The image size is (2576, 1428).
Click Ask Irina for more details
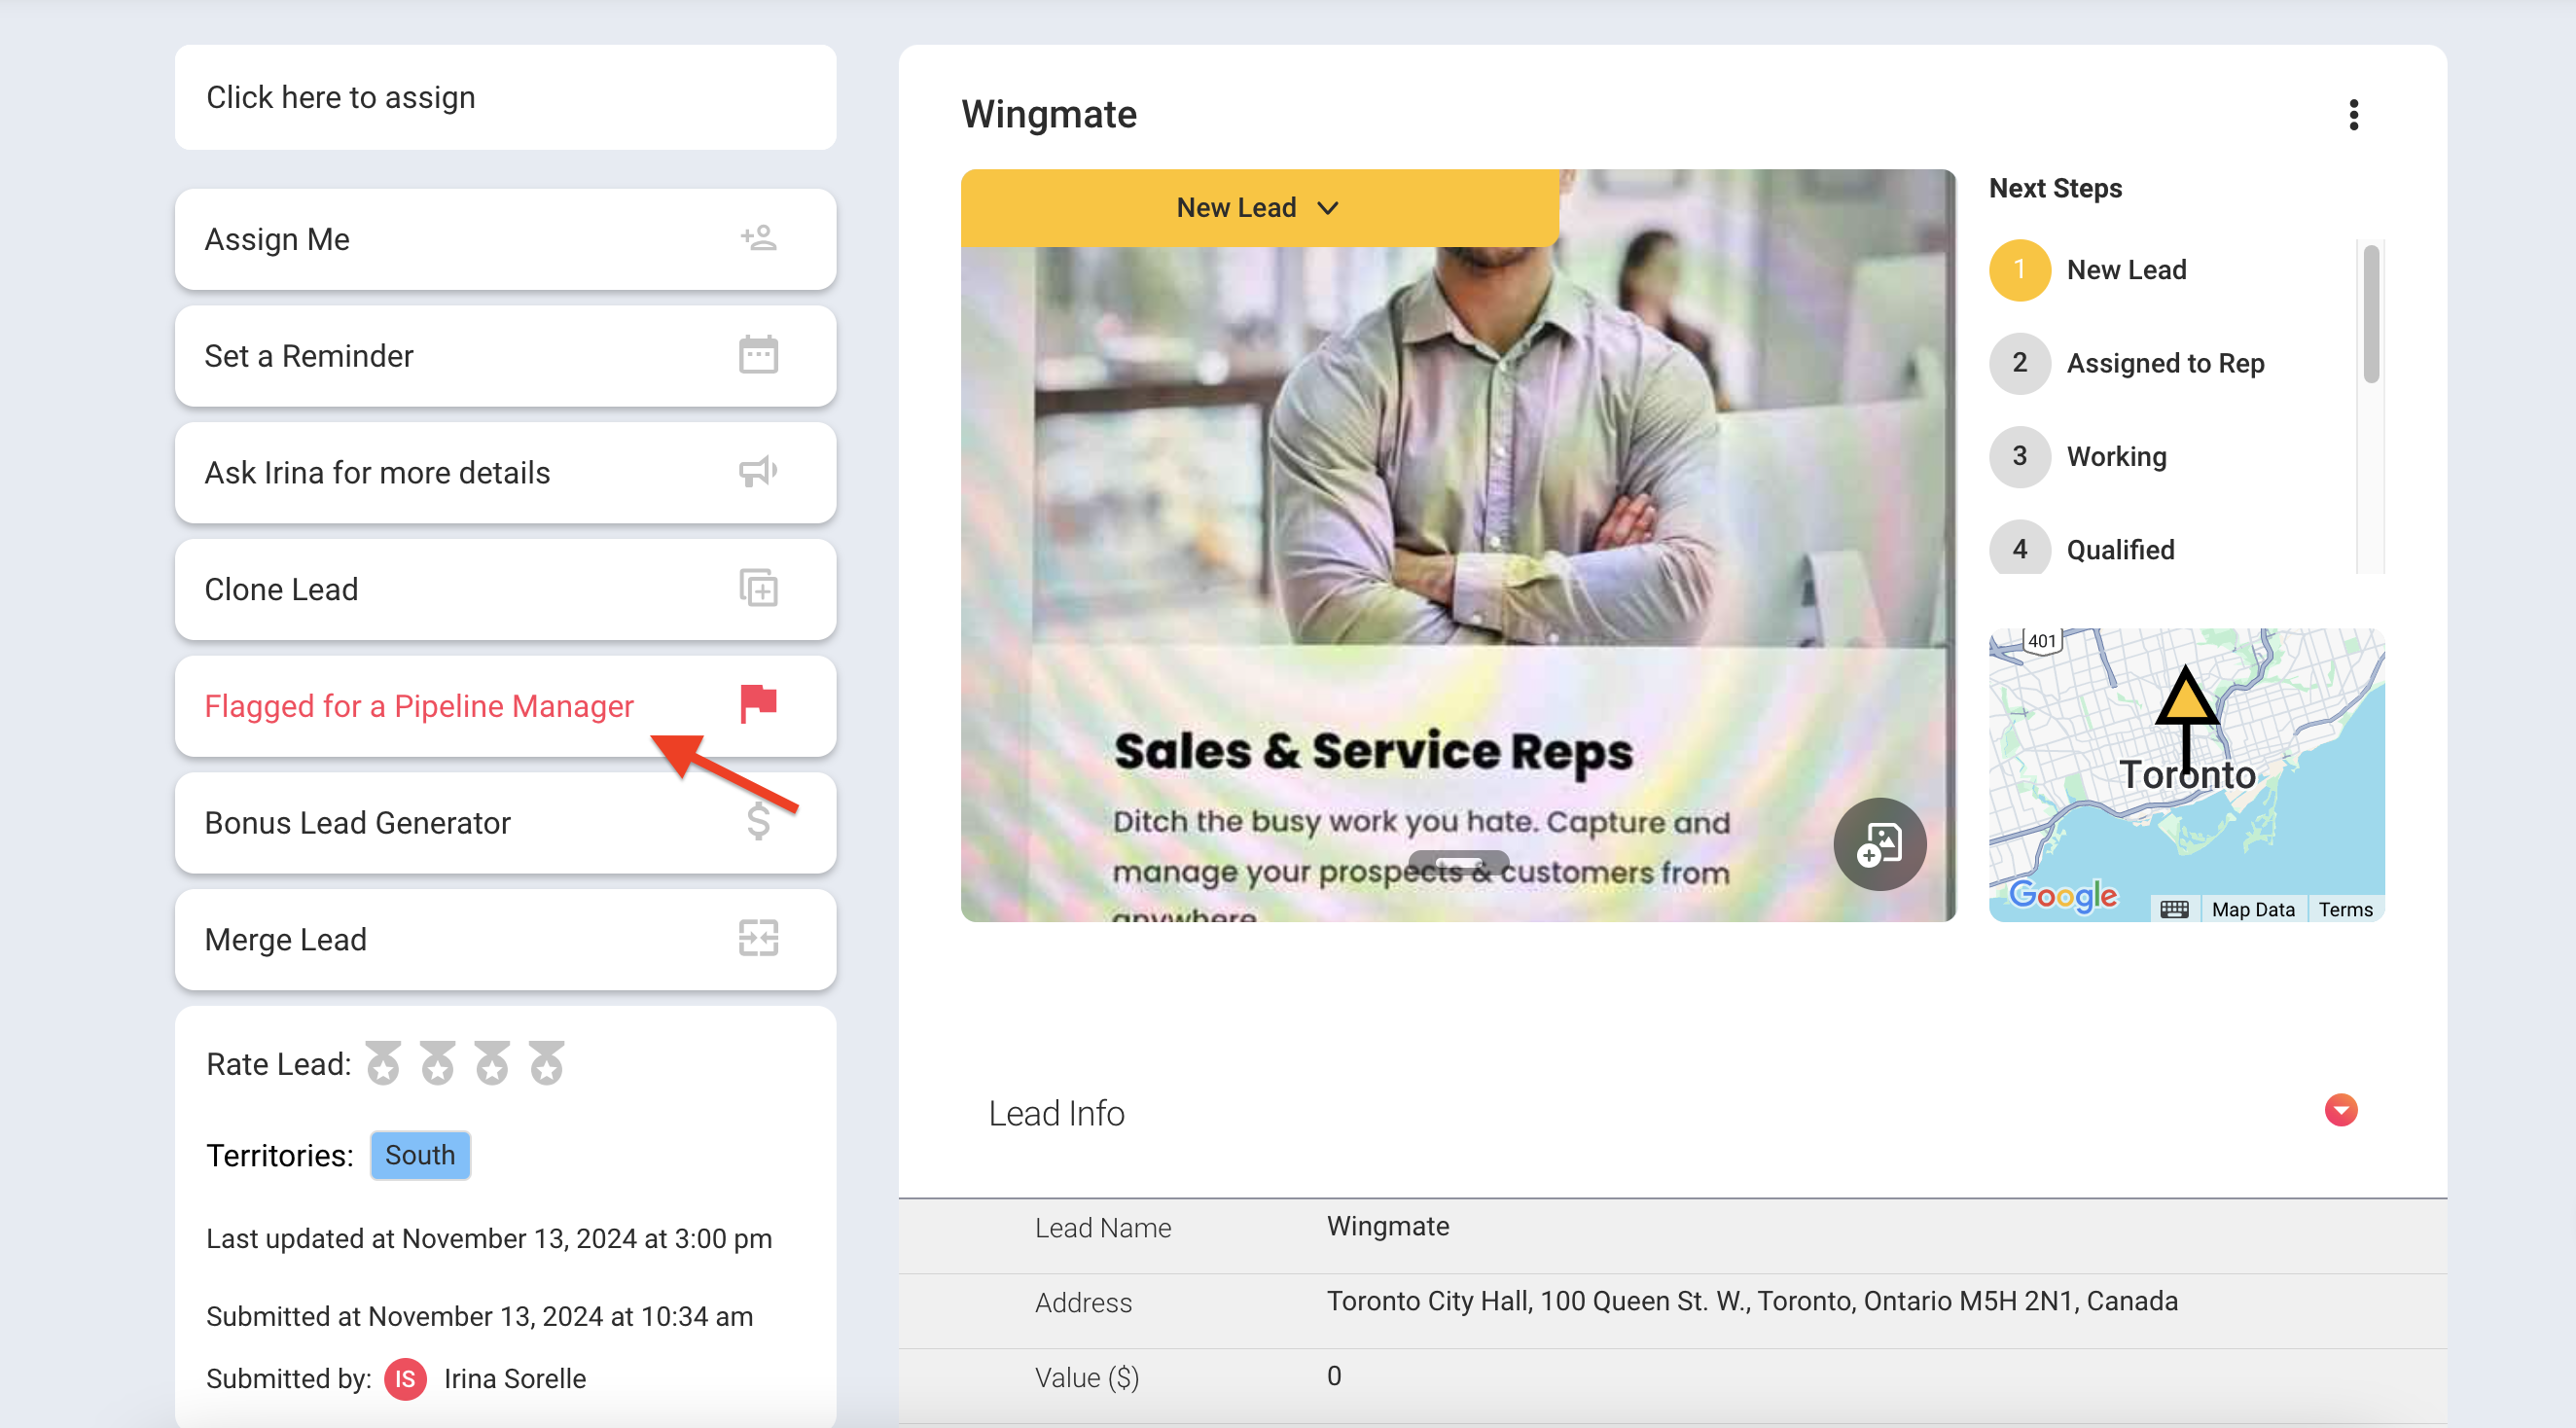pos(505,472)
